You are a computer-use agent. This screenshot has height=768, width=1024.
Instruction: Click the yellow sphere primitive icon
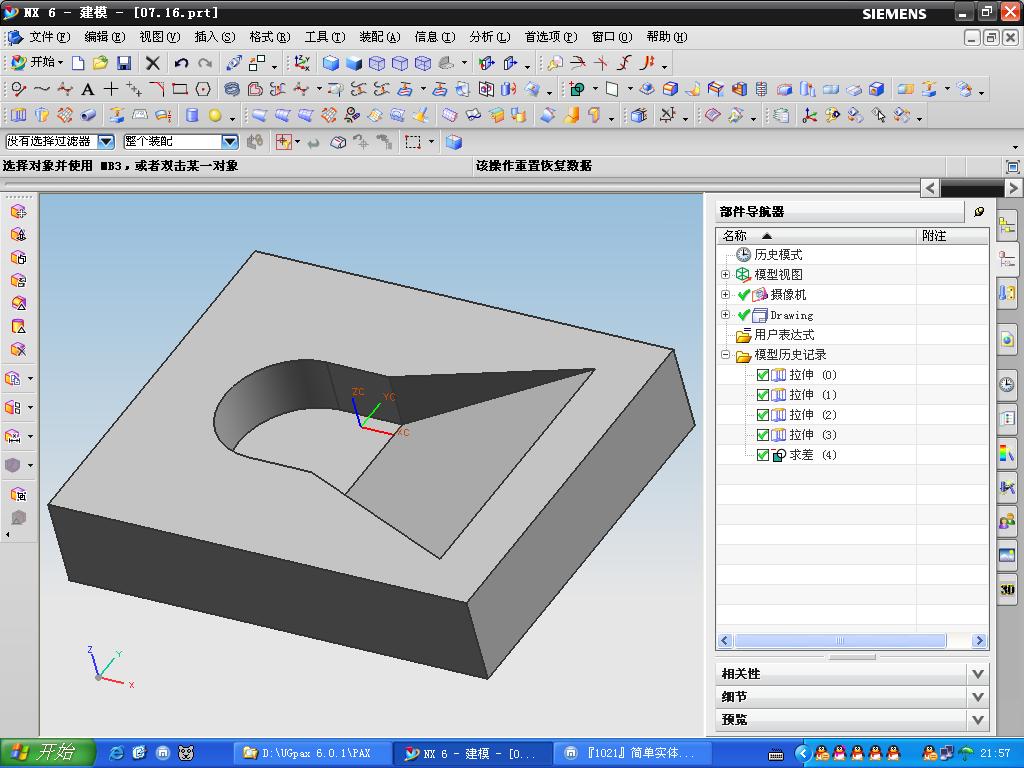pos(215,116)
